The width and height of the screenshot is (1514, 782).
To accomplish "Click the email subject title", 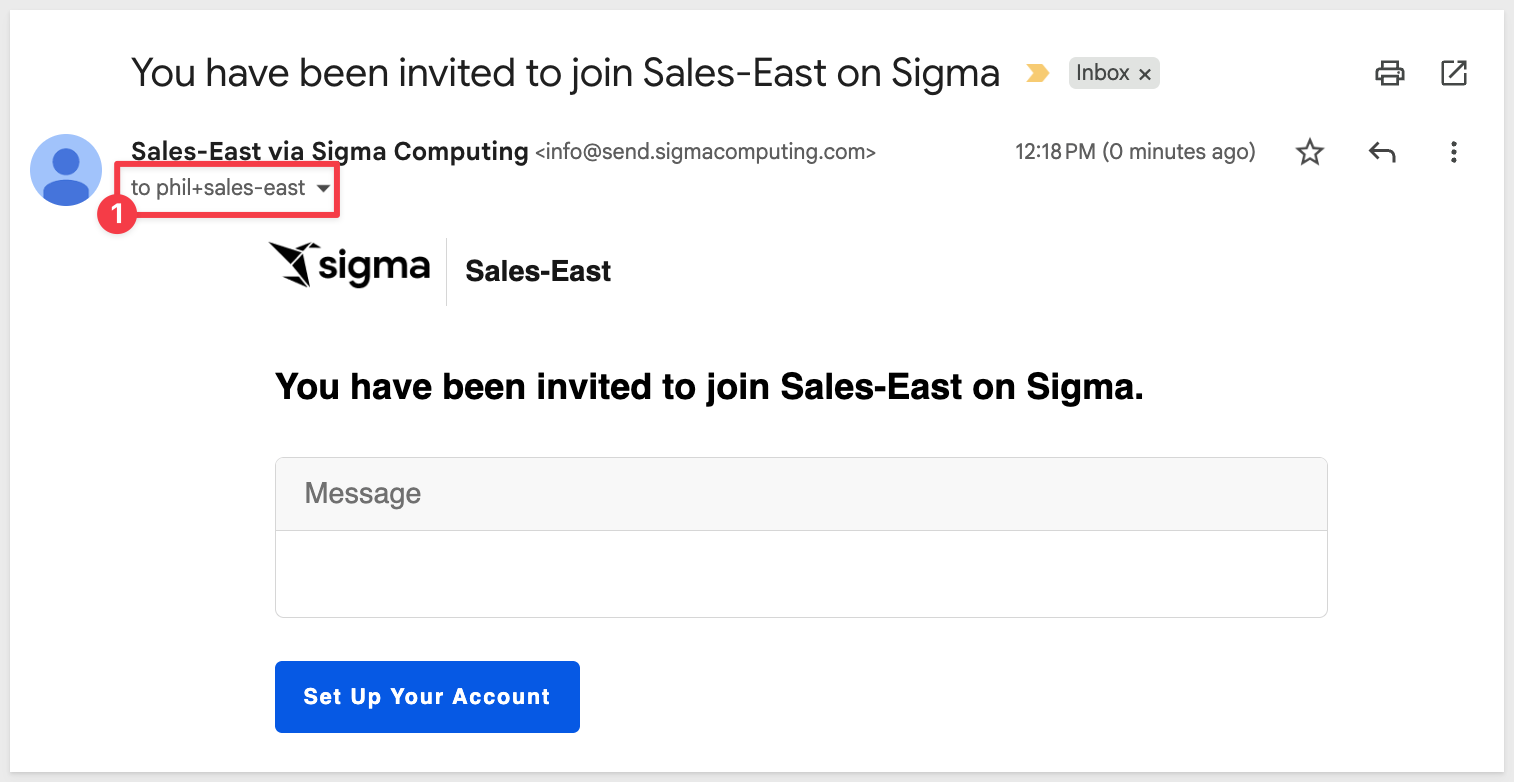I will click(565, 73).
